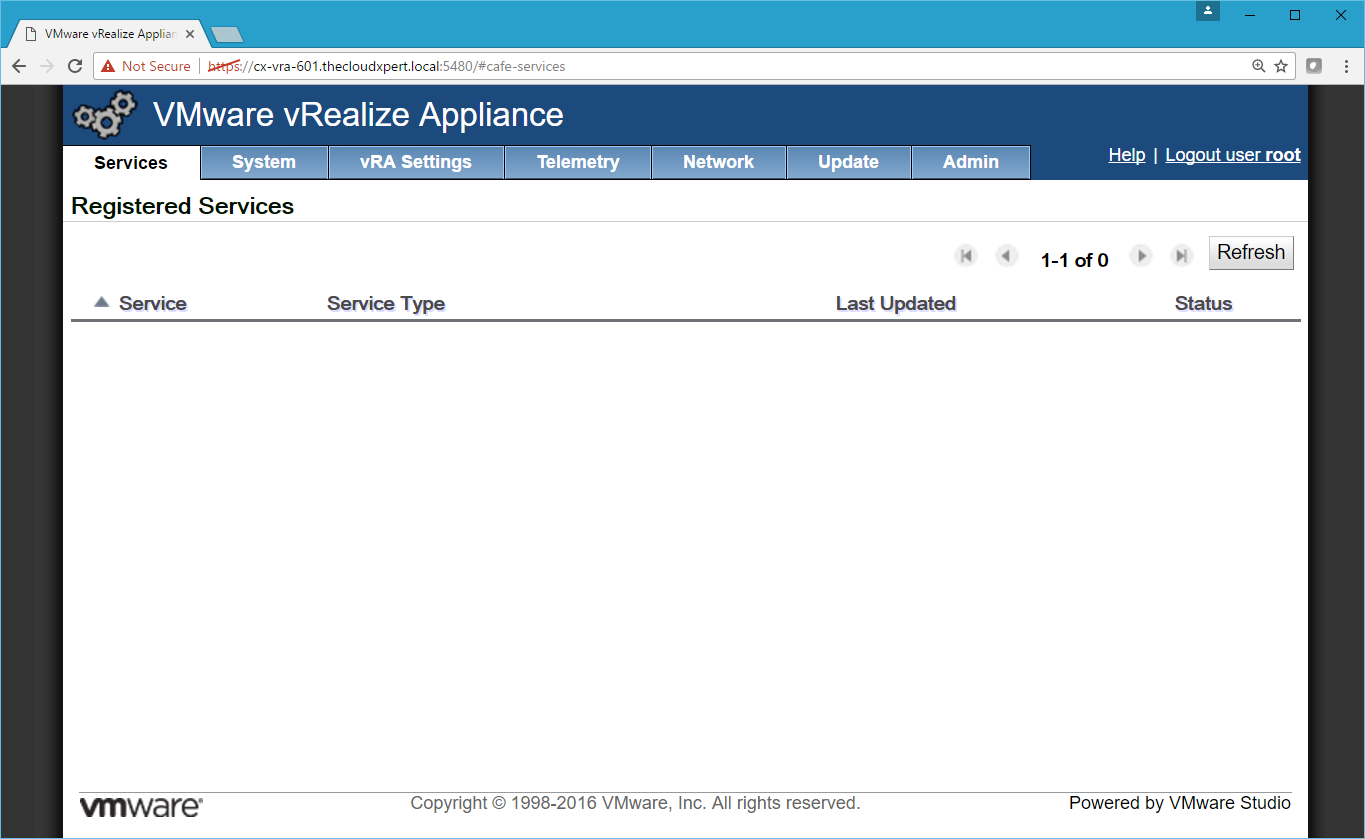Go to next page of services
Viewport: 1365px width, 839px height.
[x=1141, y=256]
